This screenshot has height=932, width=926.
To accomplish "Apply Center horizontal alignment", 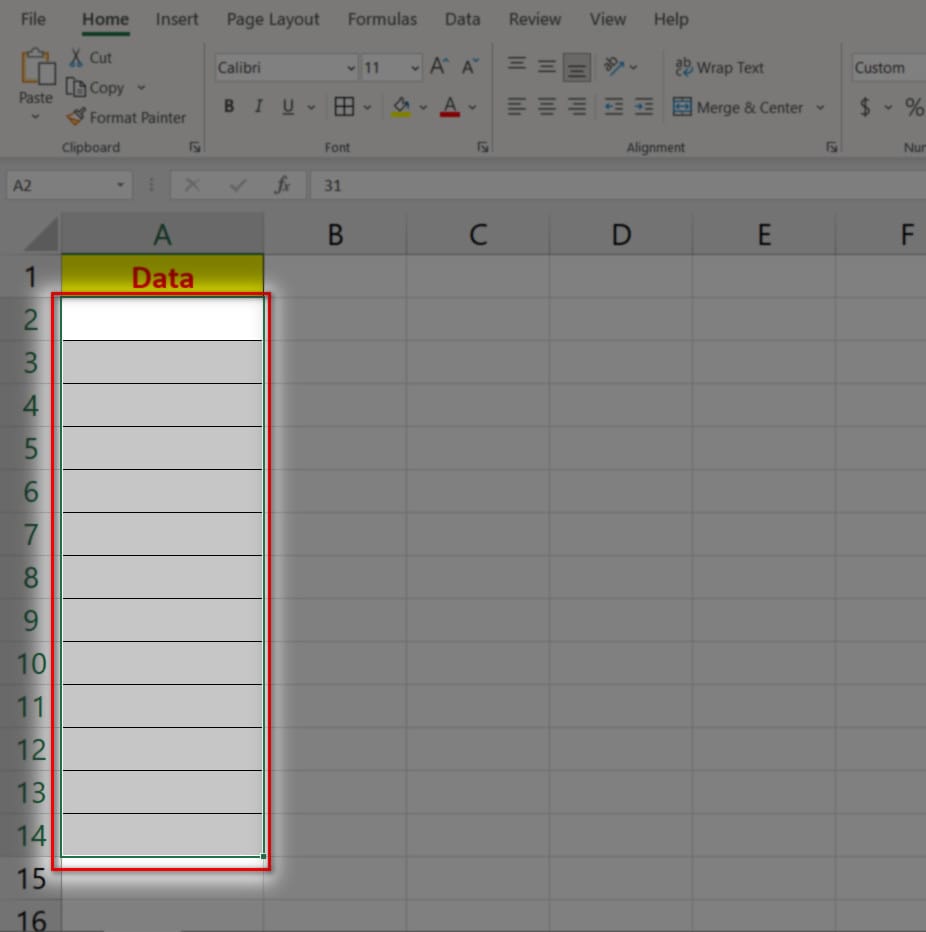I will coord(546,107).
